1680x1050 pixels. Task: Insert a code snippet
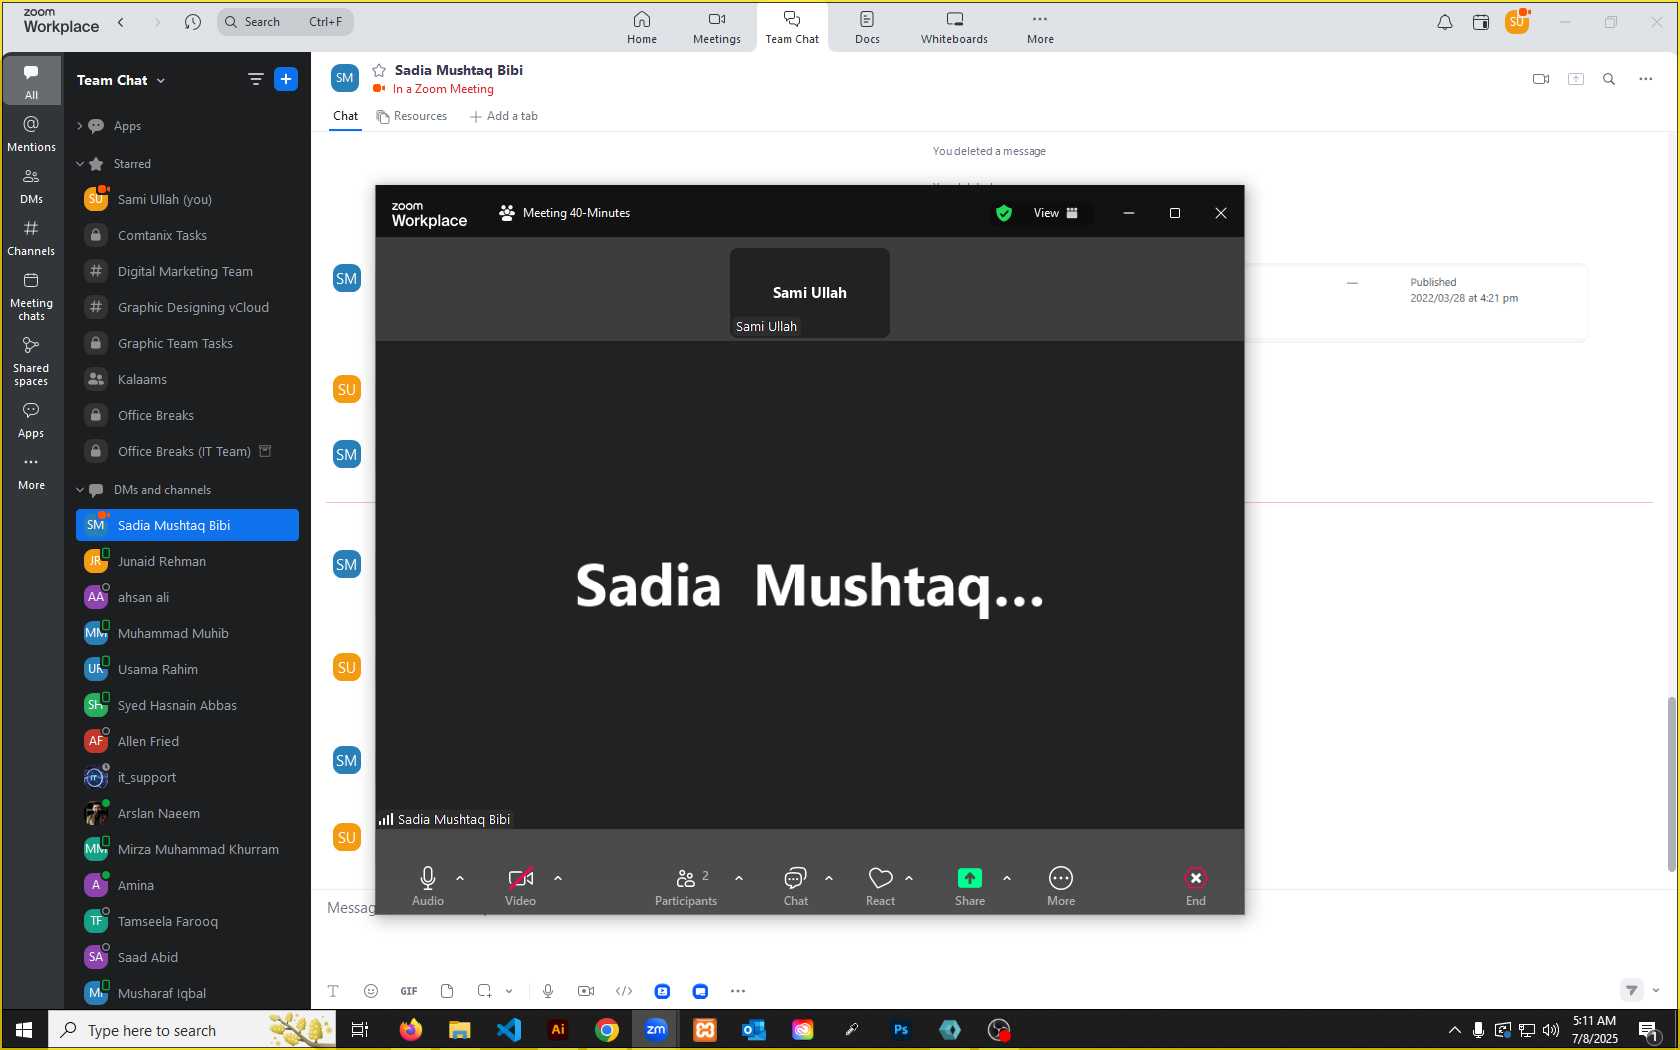tap(624, 991)
